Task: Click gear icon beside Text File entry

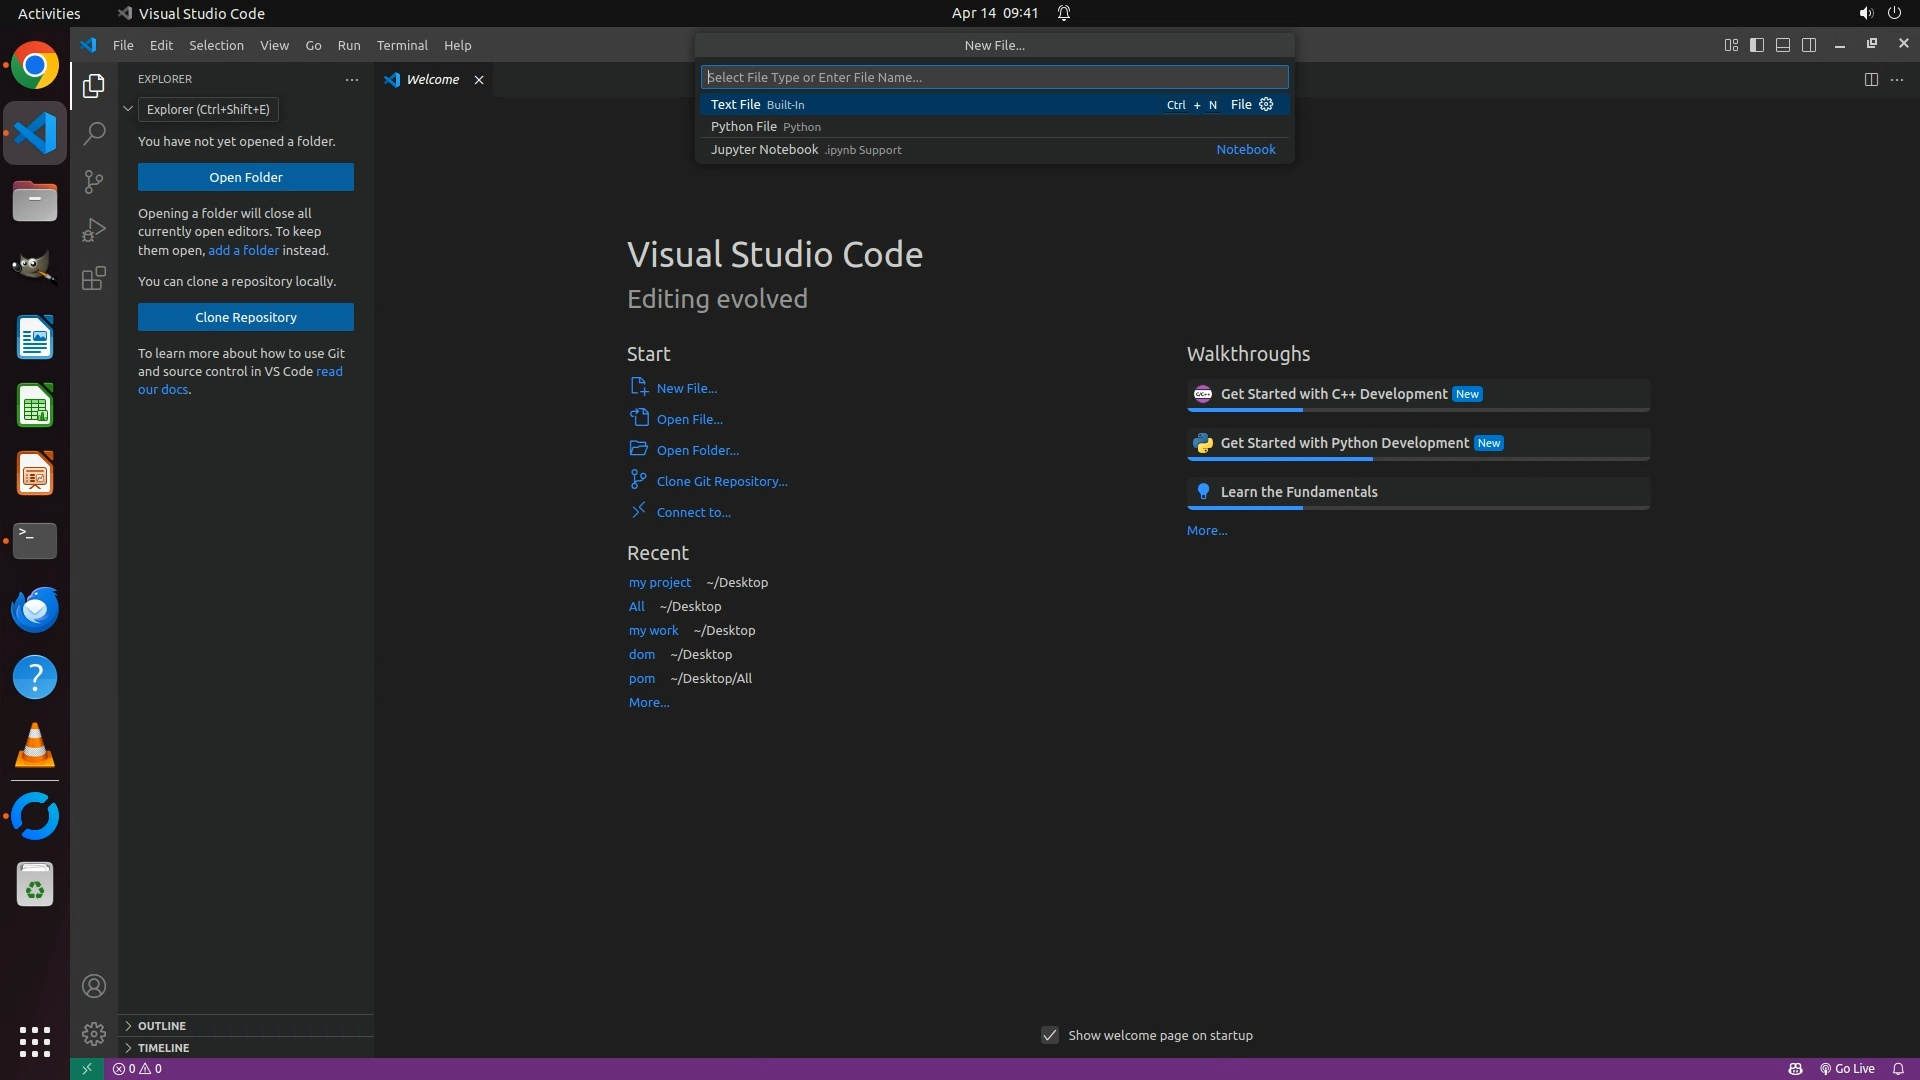Action: tap(1266, 104)
